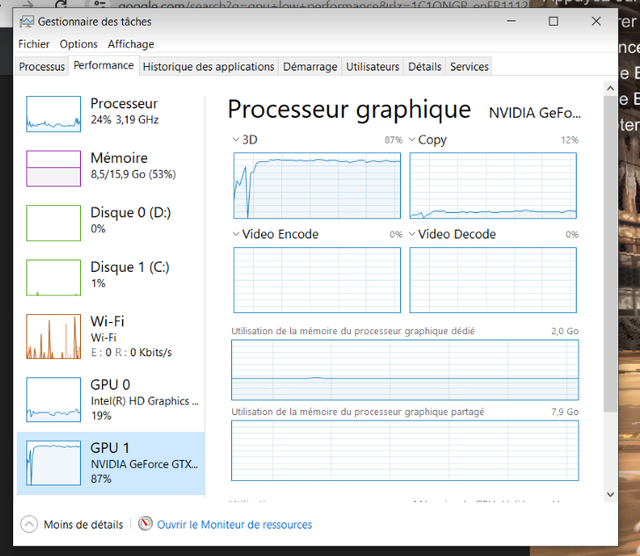
Task: Click the 2,0 Go dedicated memory value
Action: (565, 331)
